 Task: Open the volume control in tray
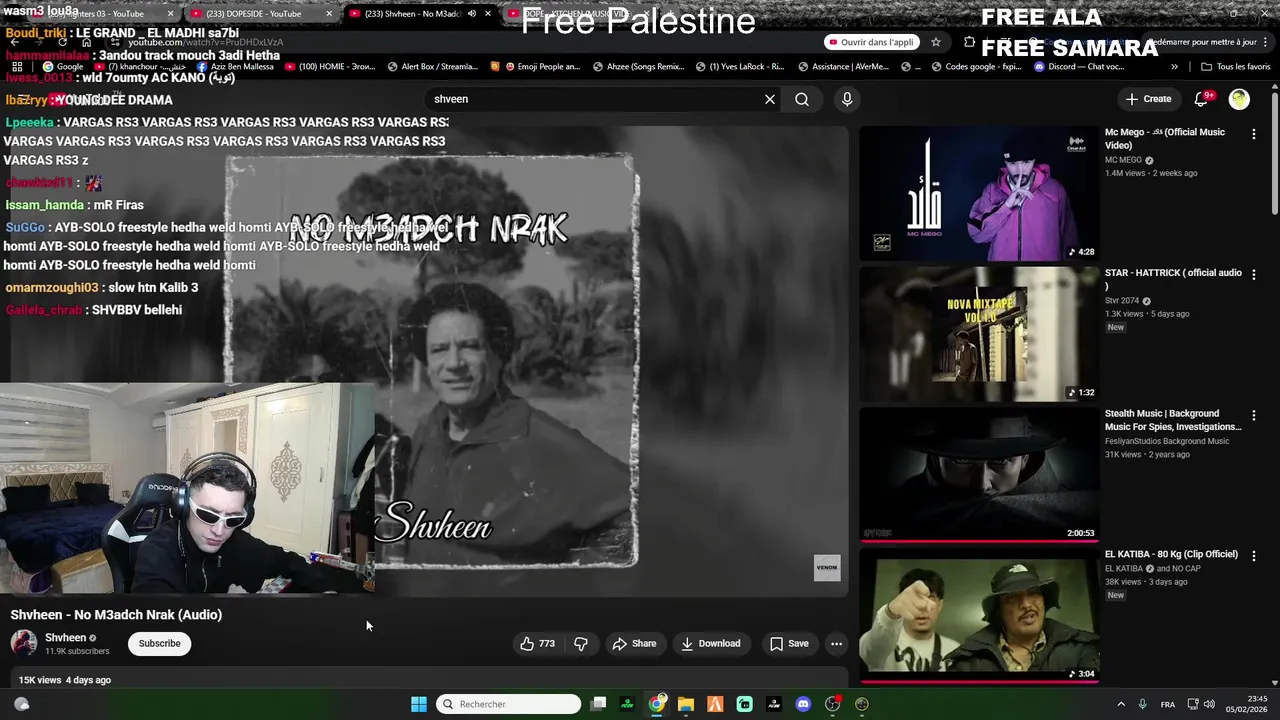pos(1209,704)
